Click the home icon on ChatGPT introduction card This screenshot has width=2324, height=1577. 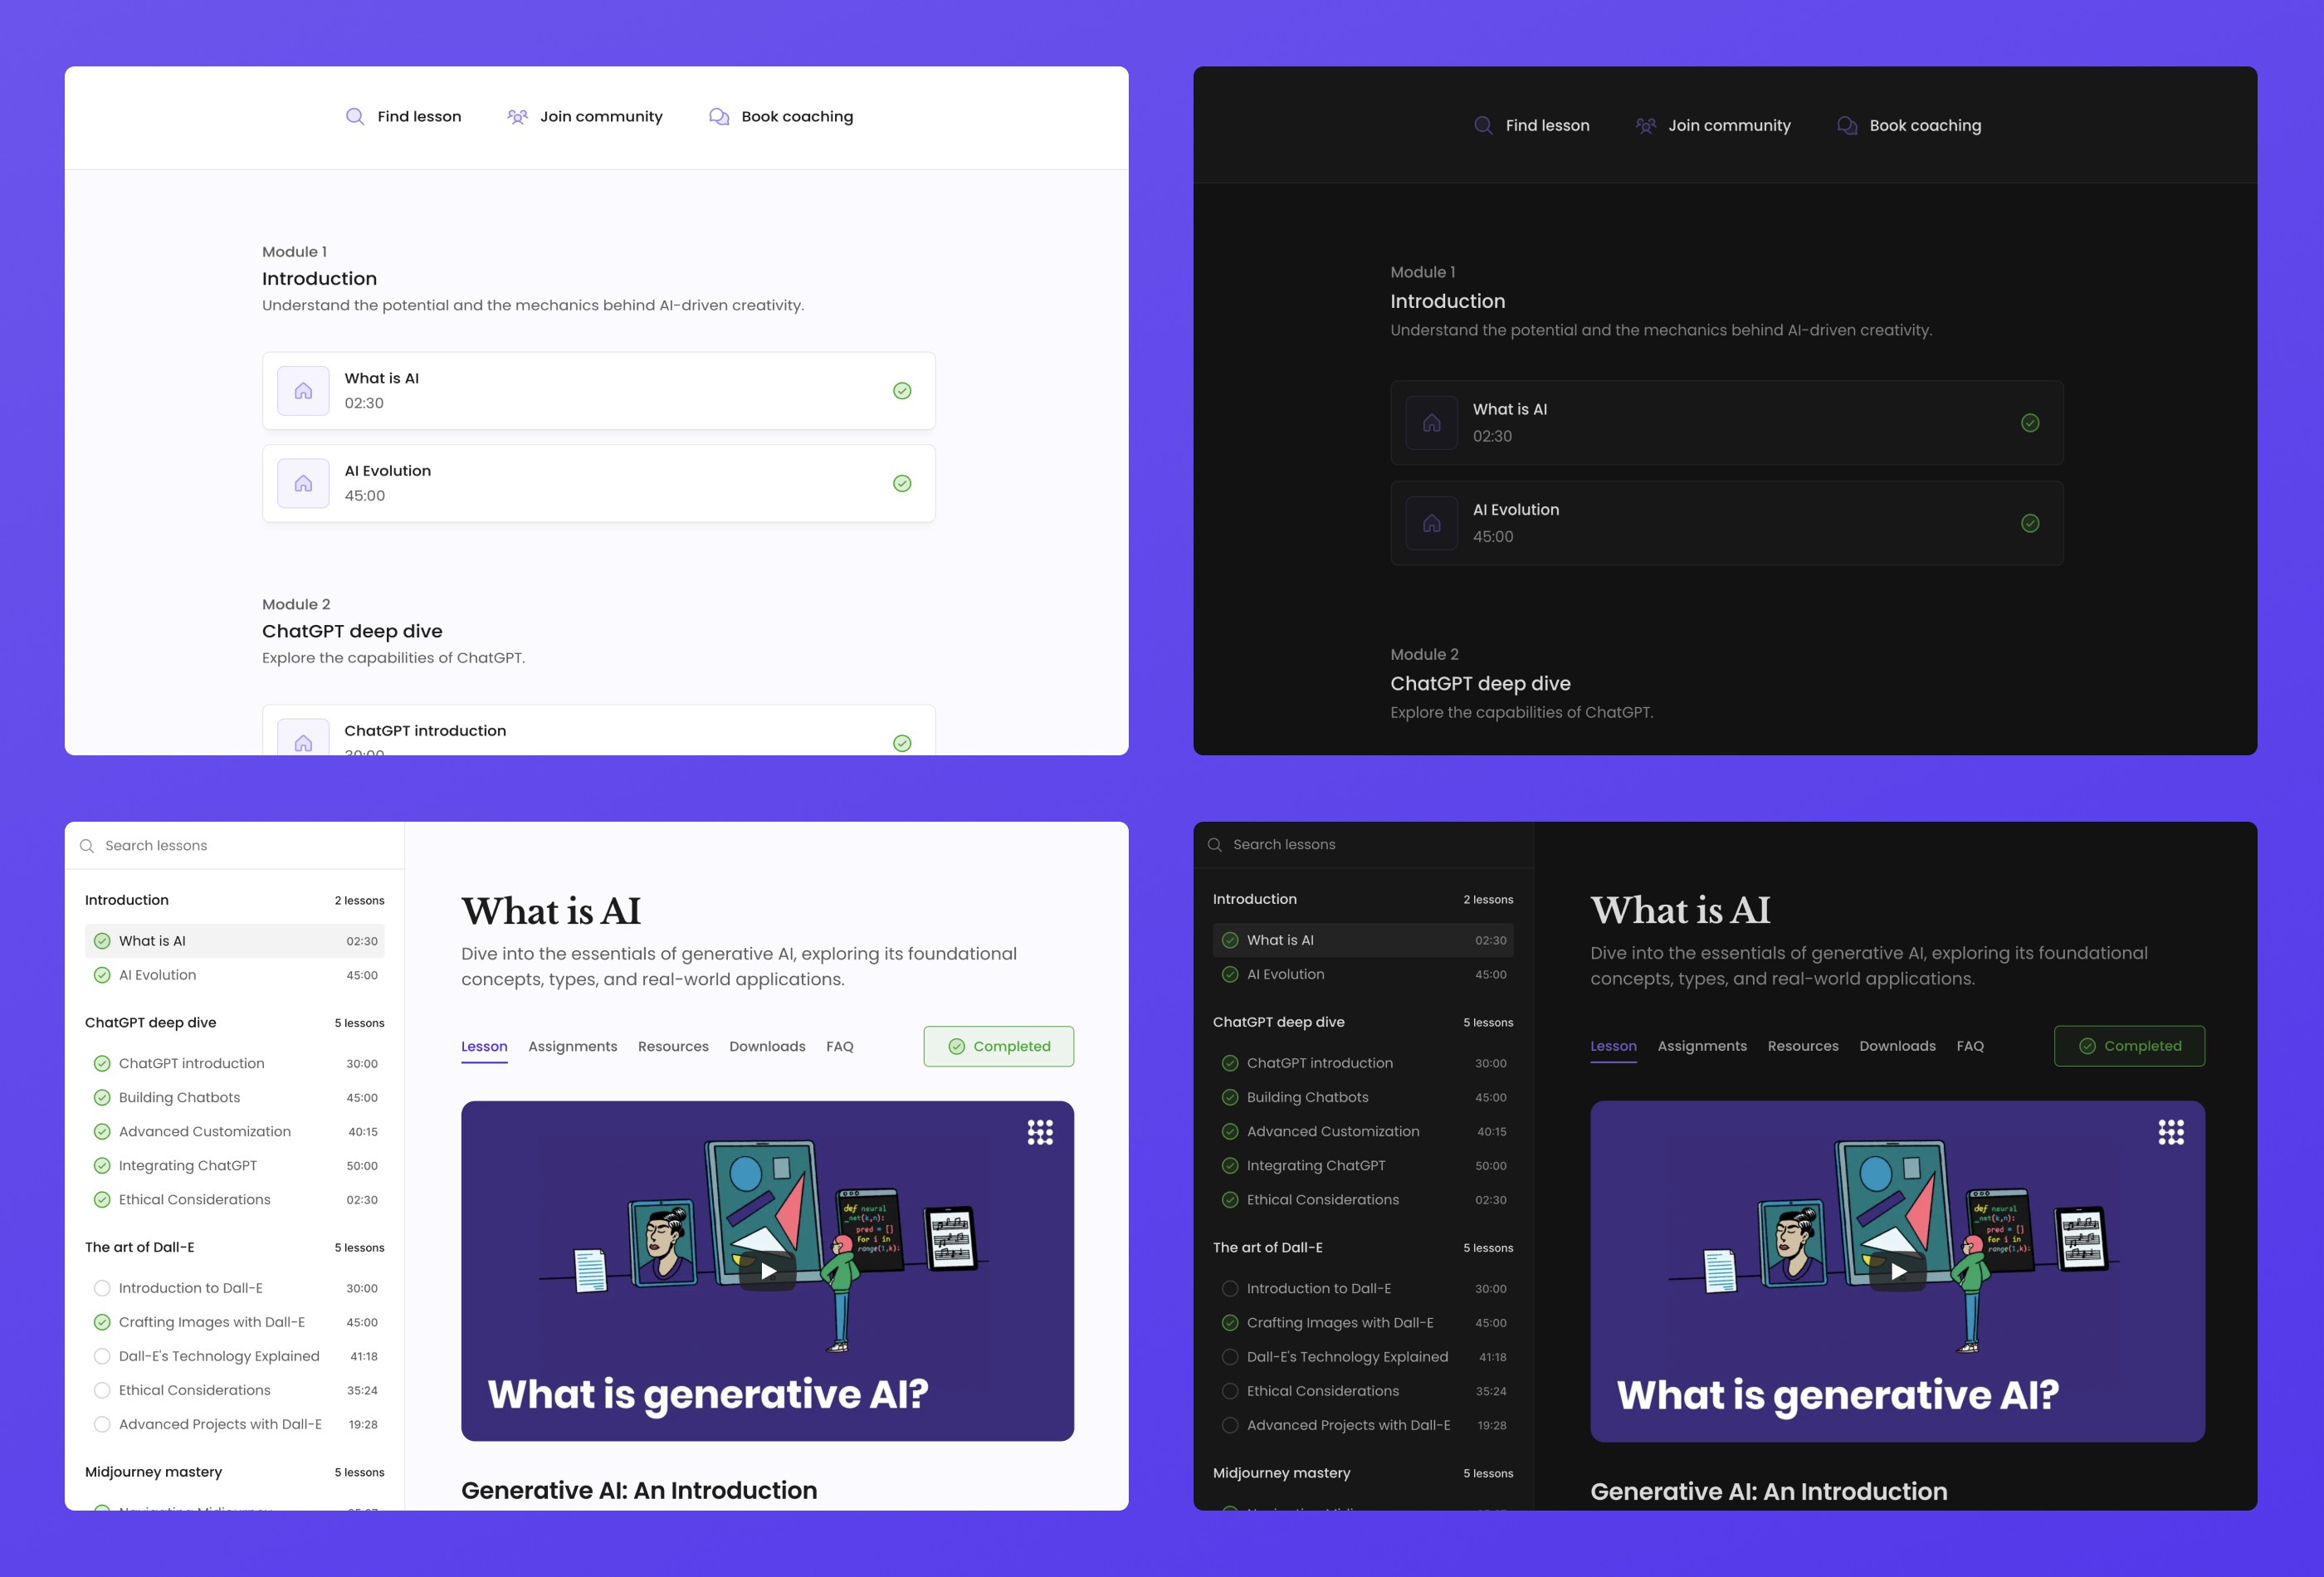point(302,741)
